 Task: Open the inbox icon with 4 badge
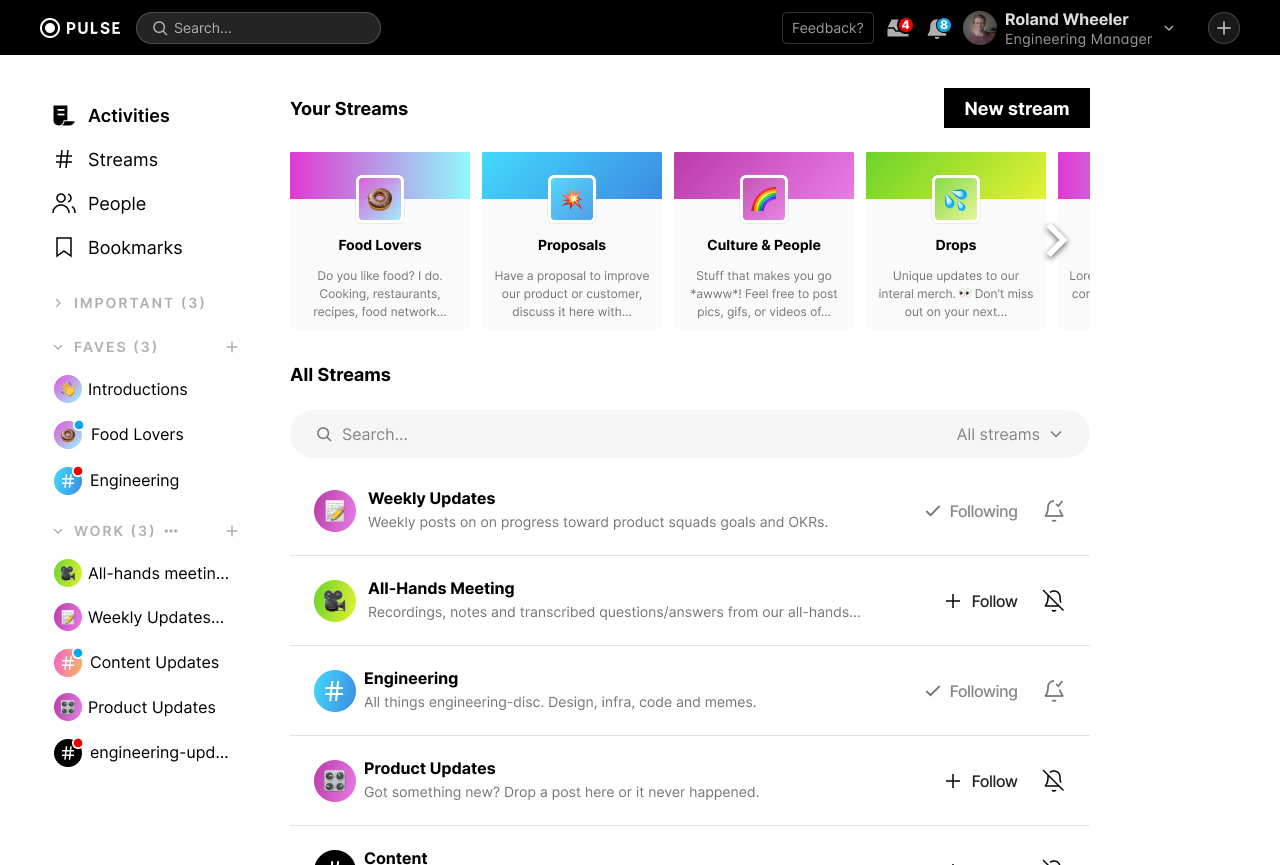pos(898,28)
